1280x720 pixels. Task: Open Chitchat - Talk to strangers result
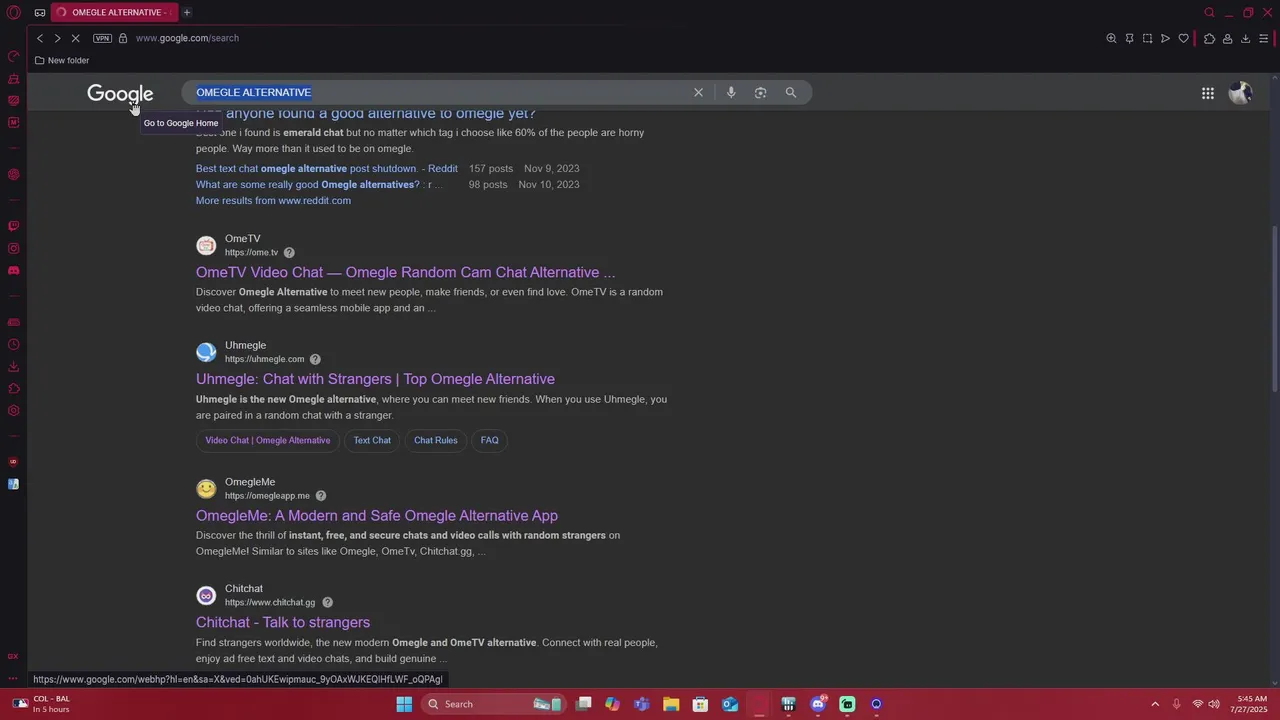[283, 622]
